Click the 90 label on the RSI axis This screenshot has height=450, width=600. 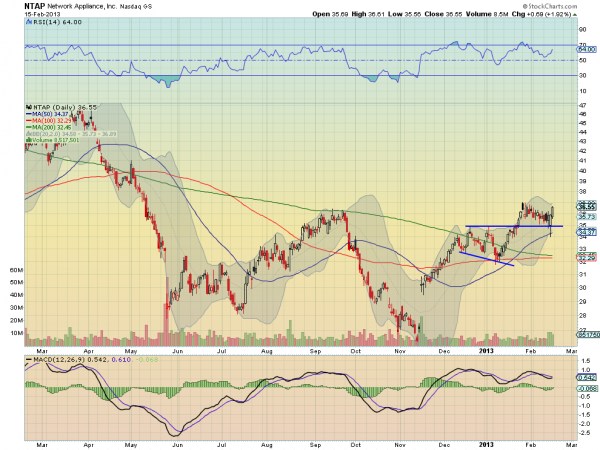coord(582,29)
